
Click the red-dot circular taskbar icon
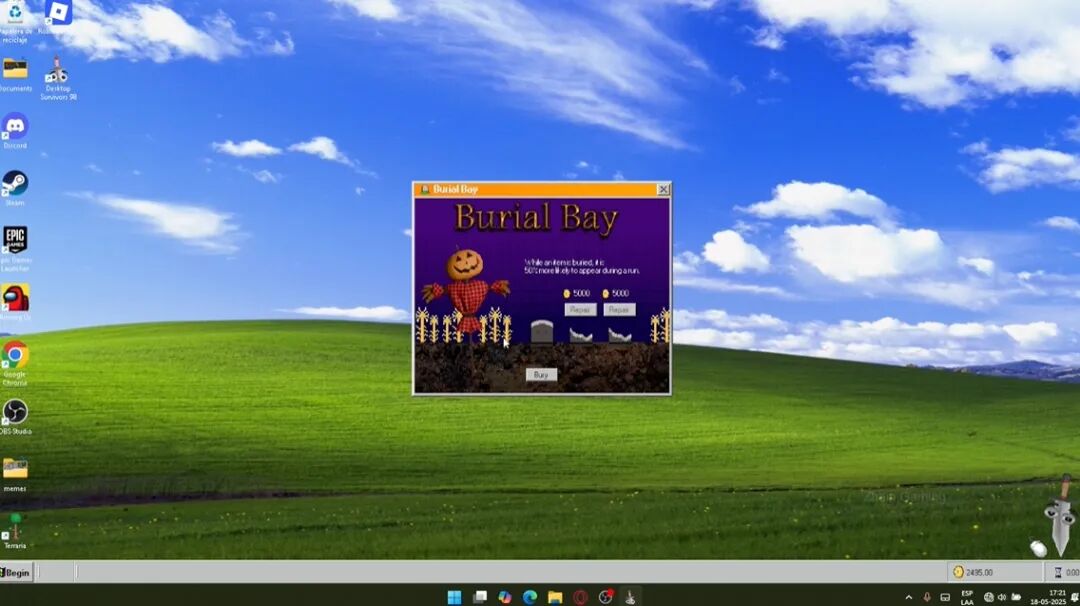[605, 597]
